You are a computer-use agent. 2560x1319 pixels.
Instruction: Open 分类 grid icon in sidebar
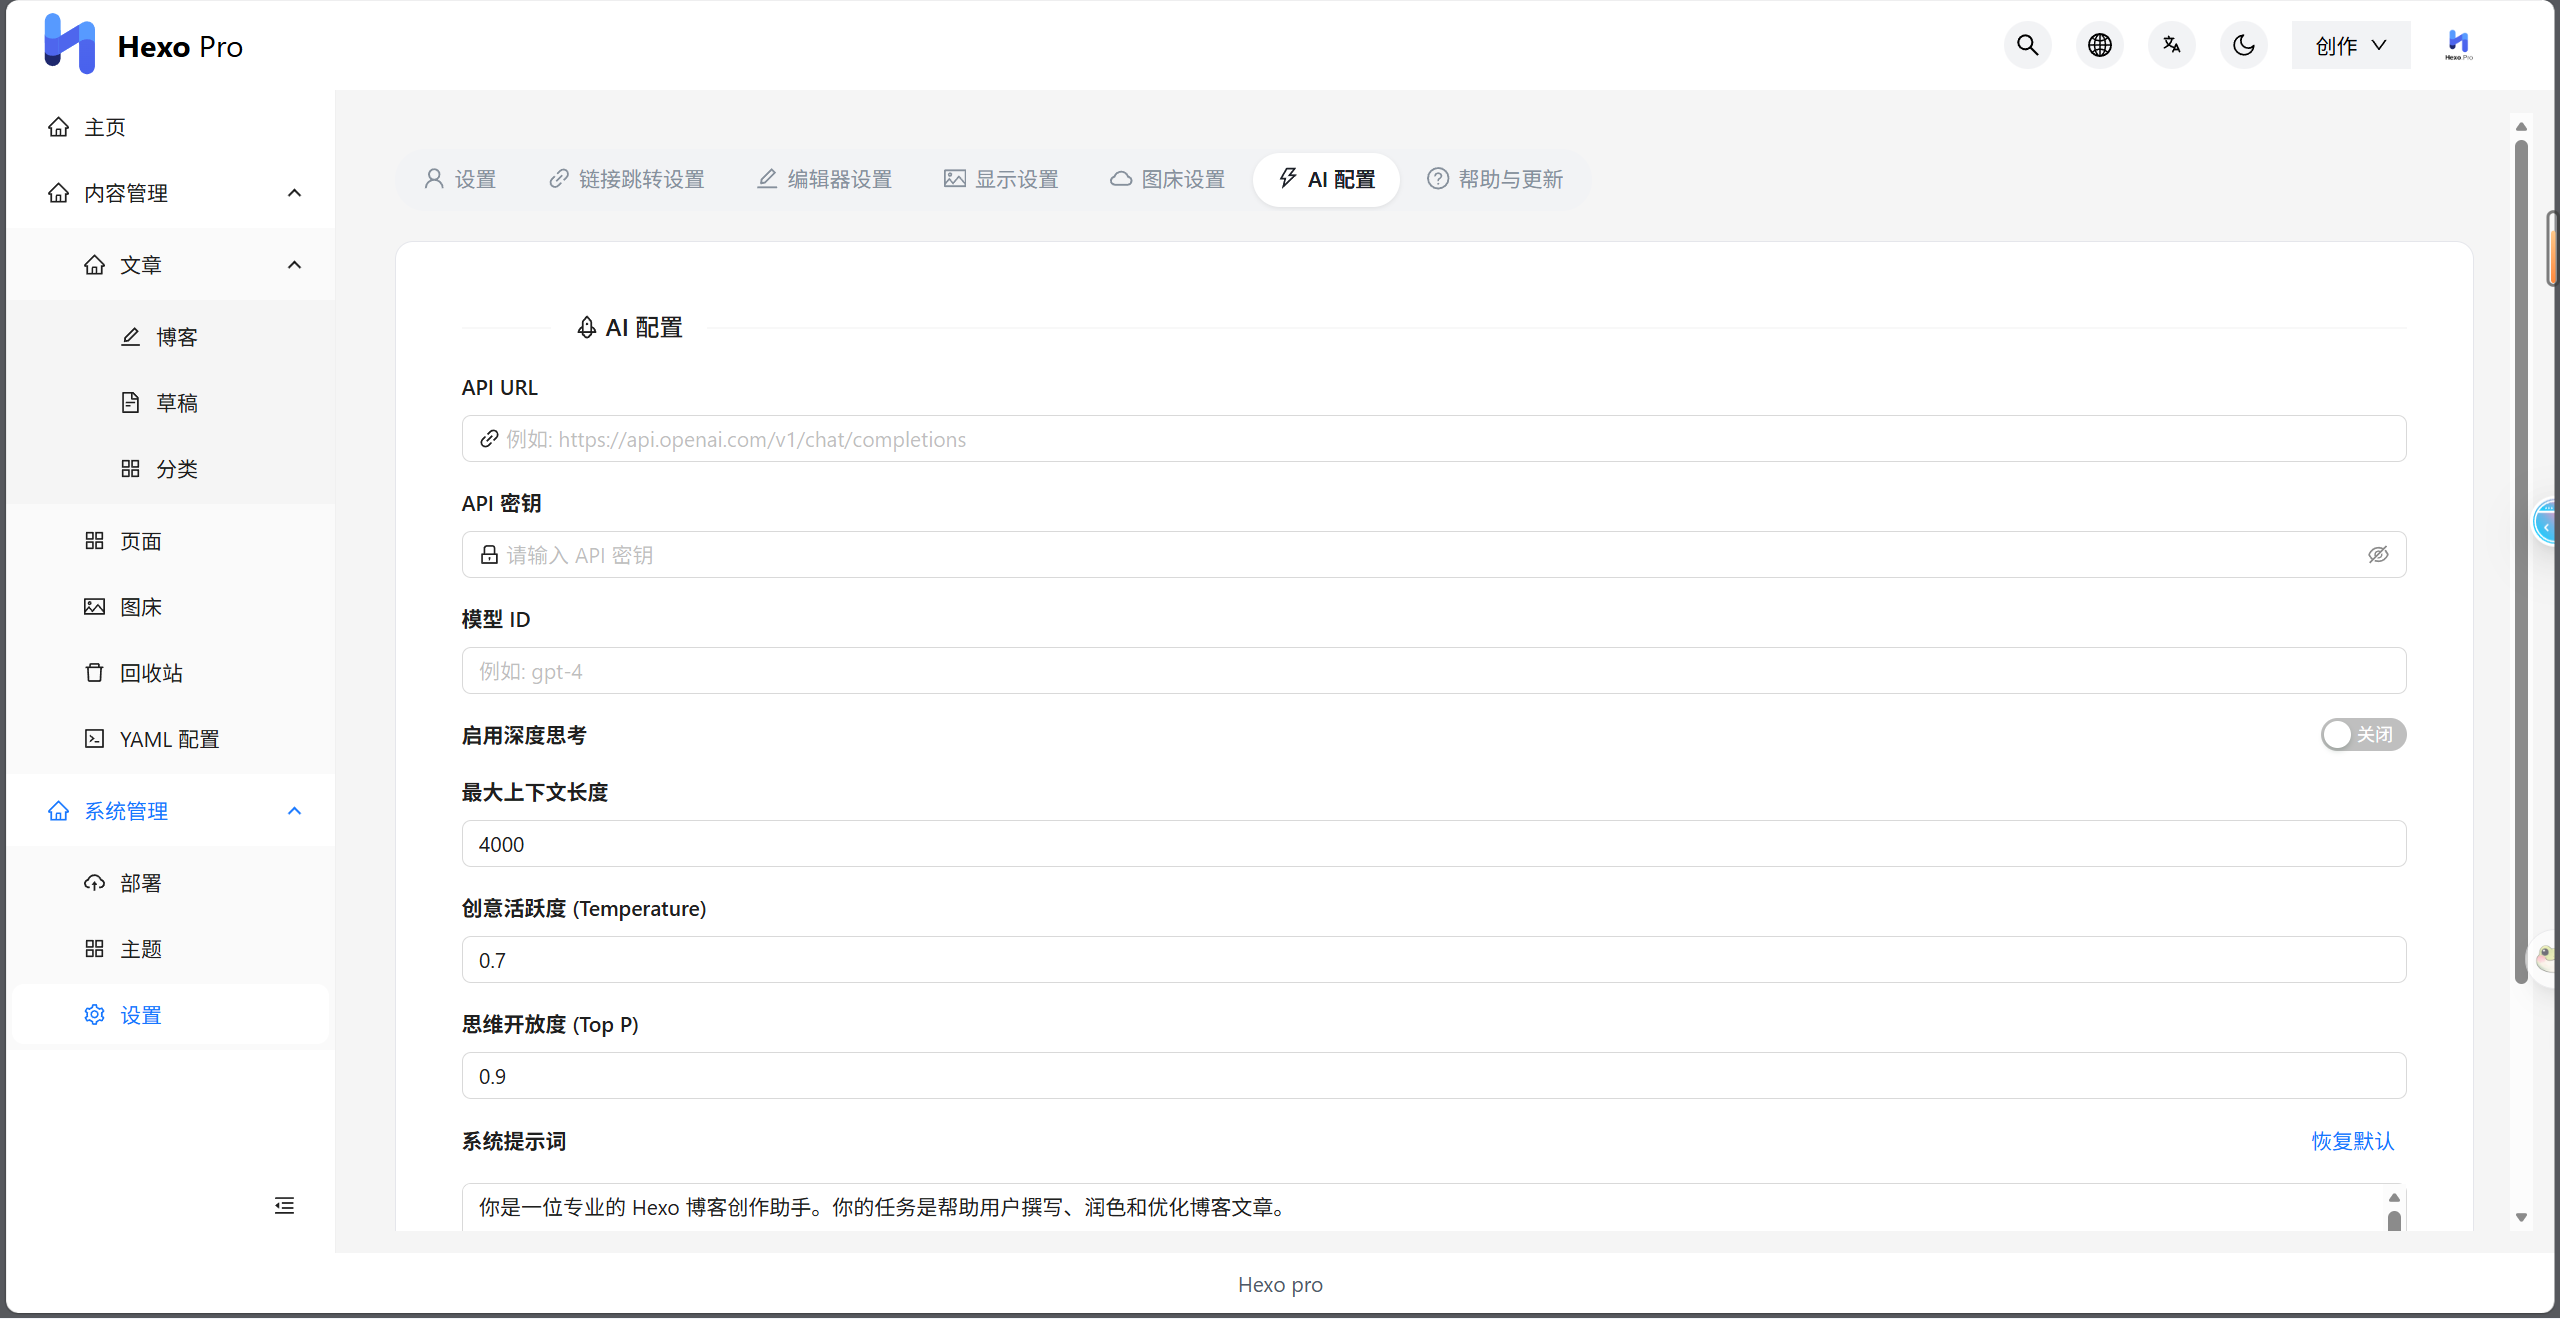click(x=130, y=469)
